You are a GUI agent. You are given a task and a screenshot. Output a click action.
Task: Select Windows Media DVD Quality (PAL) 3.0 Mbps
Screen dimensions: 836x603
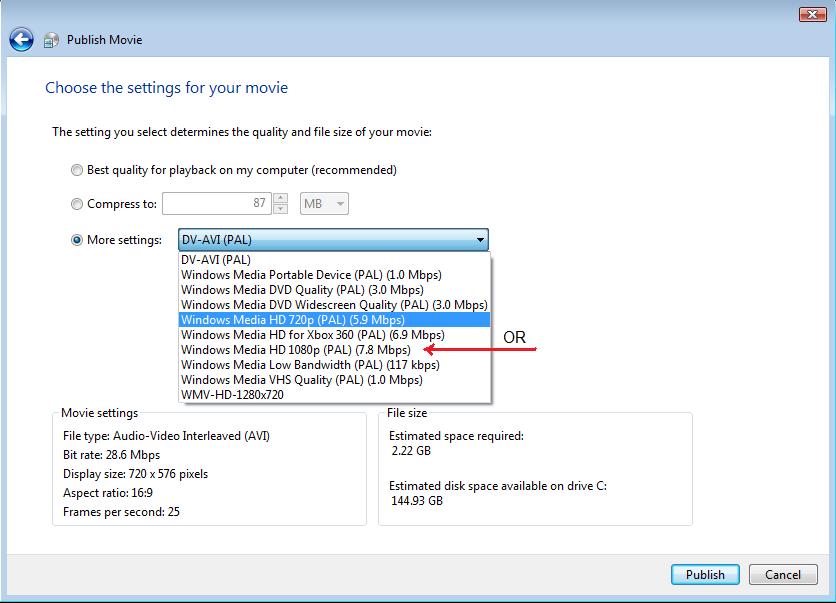click(x=302, y=290)
